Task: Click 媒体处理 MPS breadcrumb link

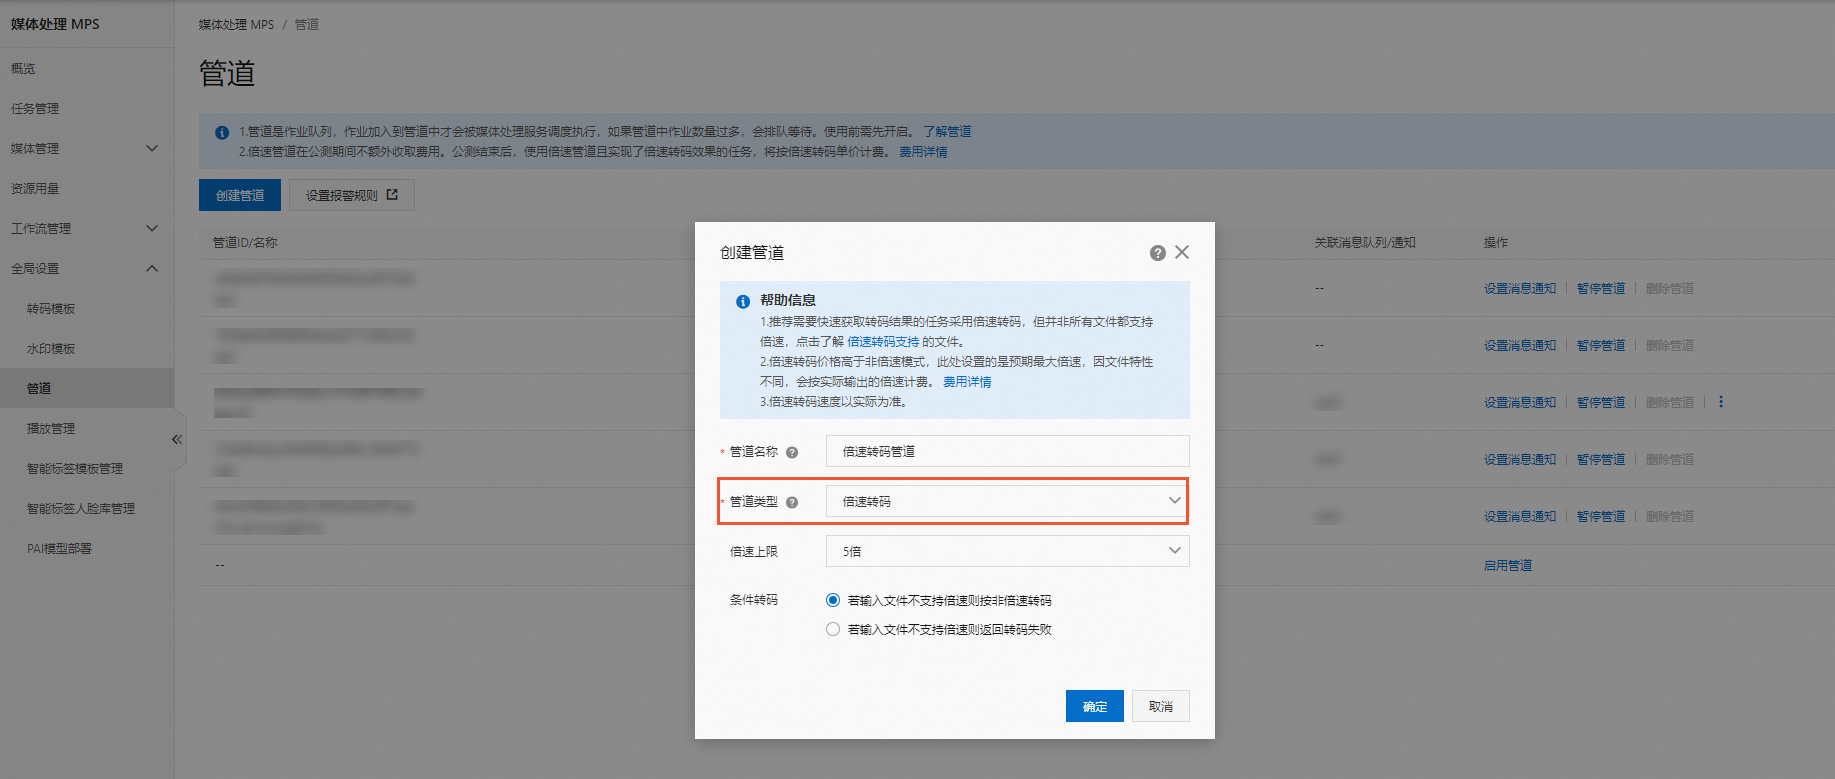Action: coord(236,24)
